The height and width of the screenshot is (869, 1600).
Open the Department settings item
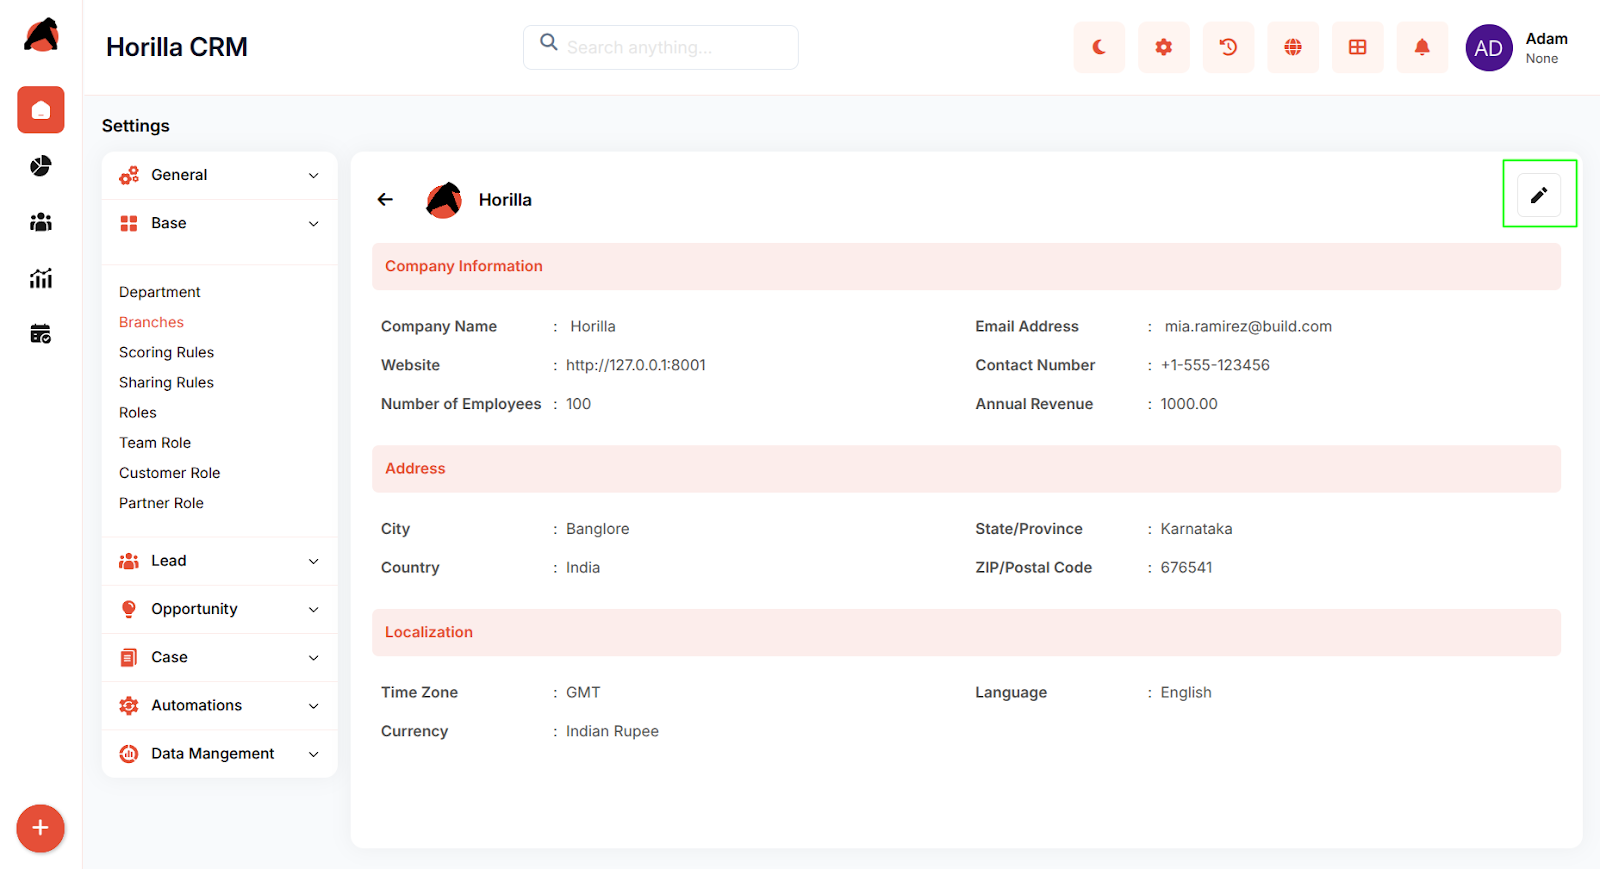point(160,292)
